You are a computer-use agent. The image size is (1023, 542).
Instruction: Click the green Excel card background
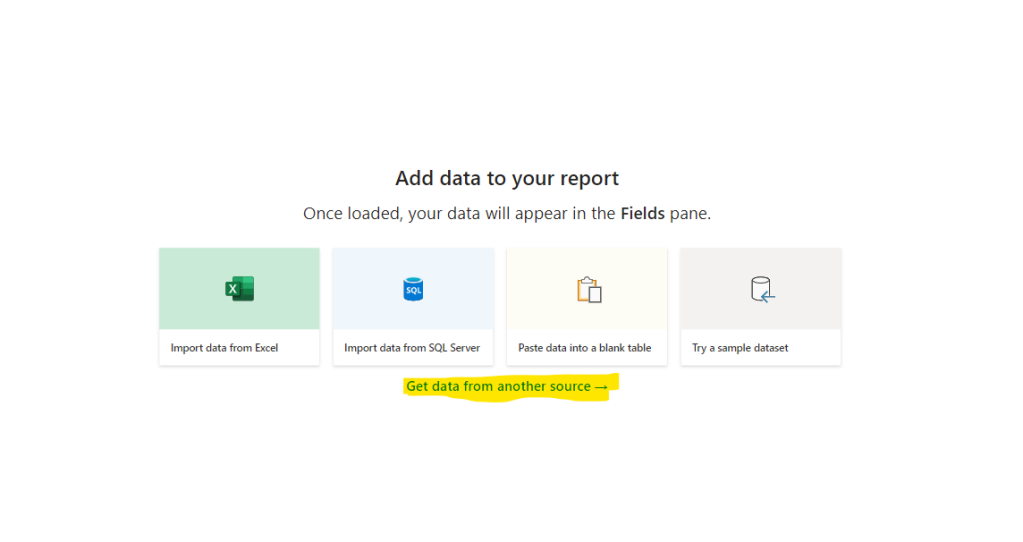click(x=239, y=288)
